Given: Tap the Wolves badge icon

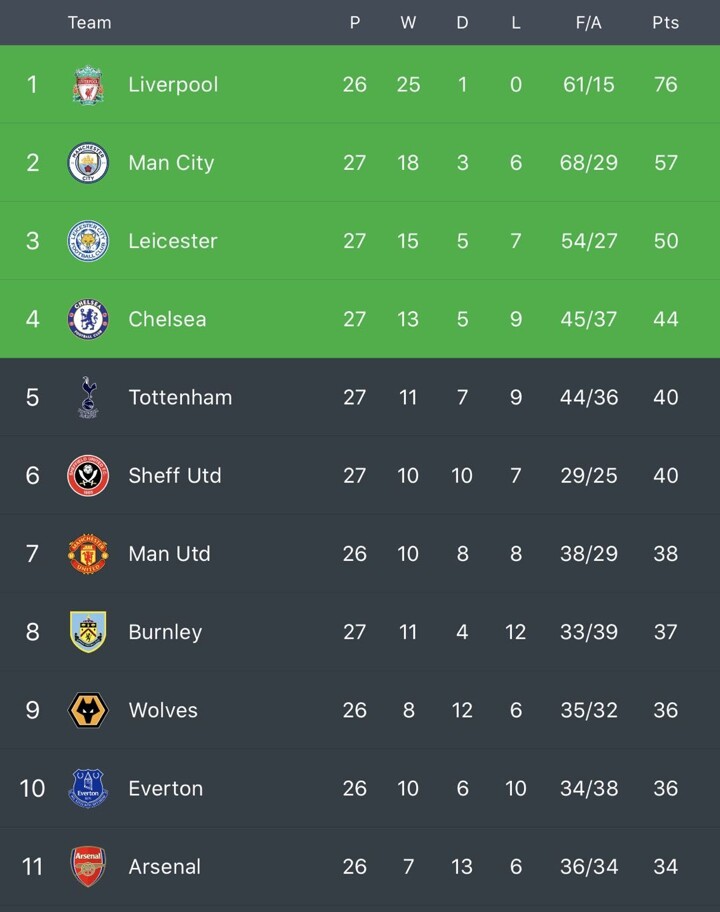Looking at the screenshot, I should point(88,710).
